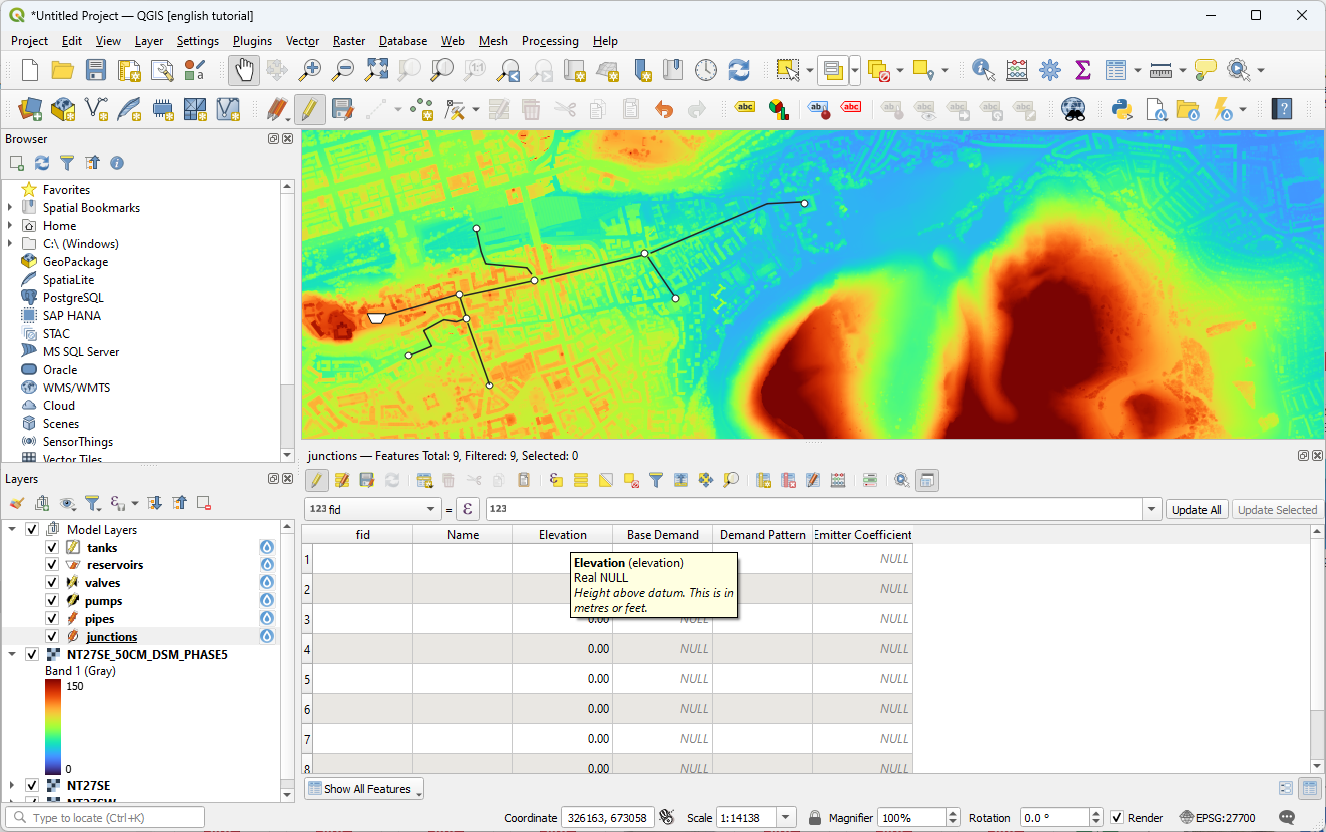Screen dimensions: 1326x832
Task: Click the Toggle Editing pencil in toolbar
Action: (x=310, y=109)
